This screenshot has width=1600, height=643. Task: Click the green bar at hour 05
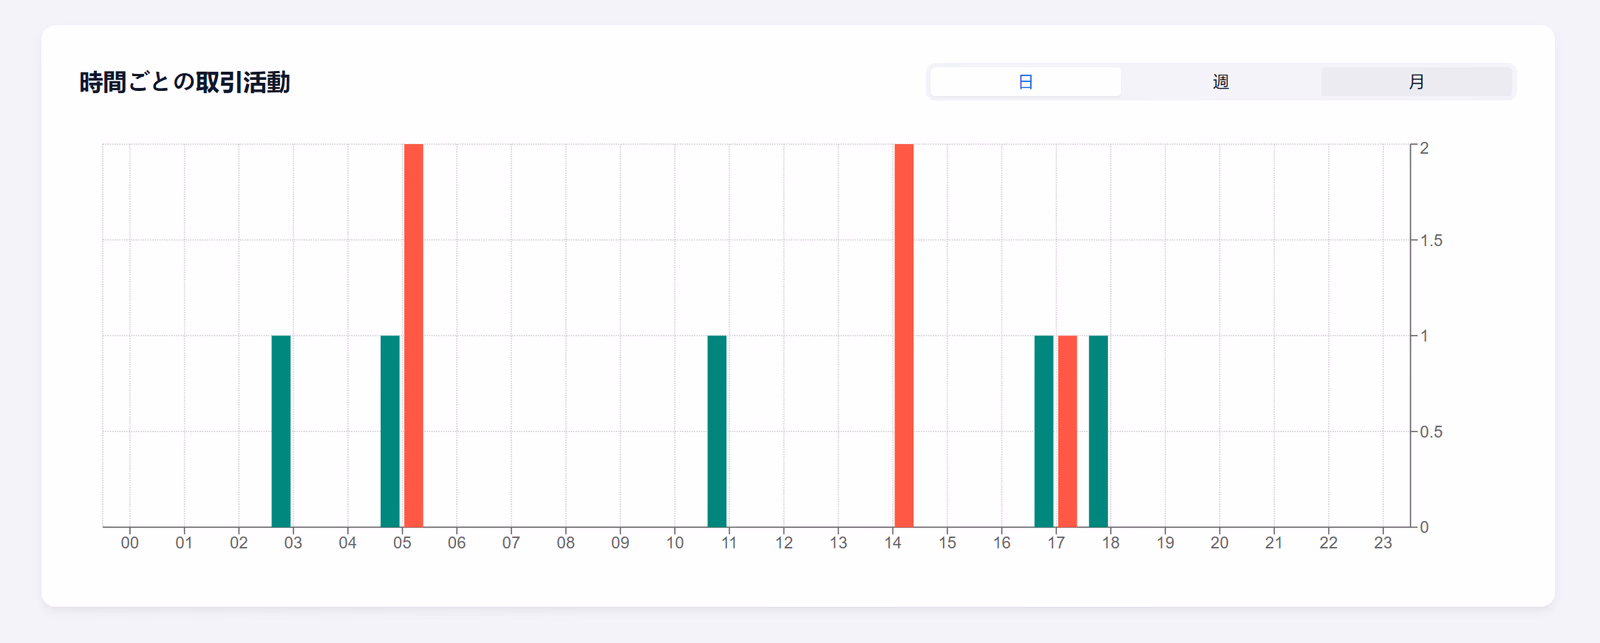tap(390, 431)
